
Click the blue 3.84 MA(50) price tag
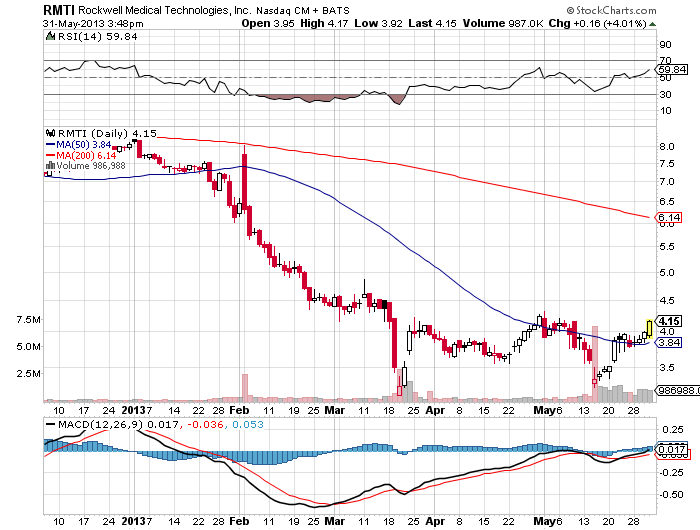[x=669, y=342]
